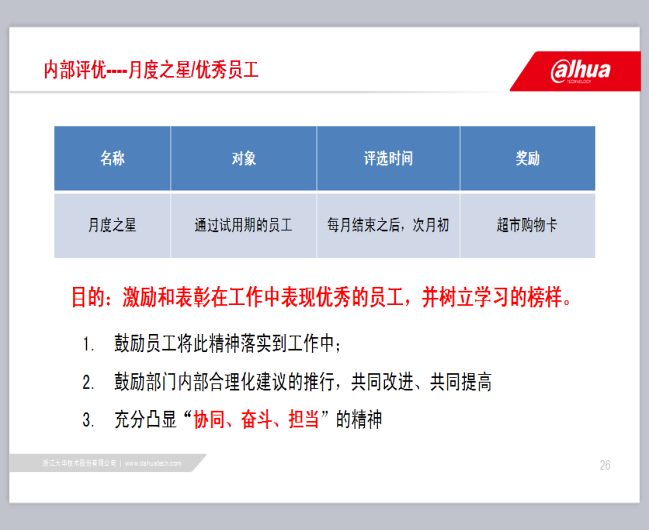Click the list number 2. marker

[x=89, y=382]
